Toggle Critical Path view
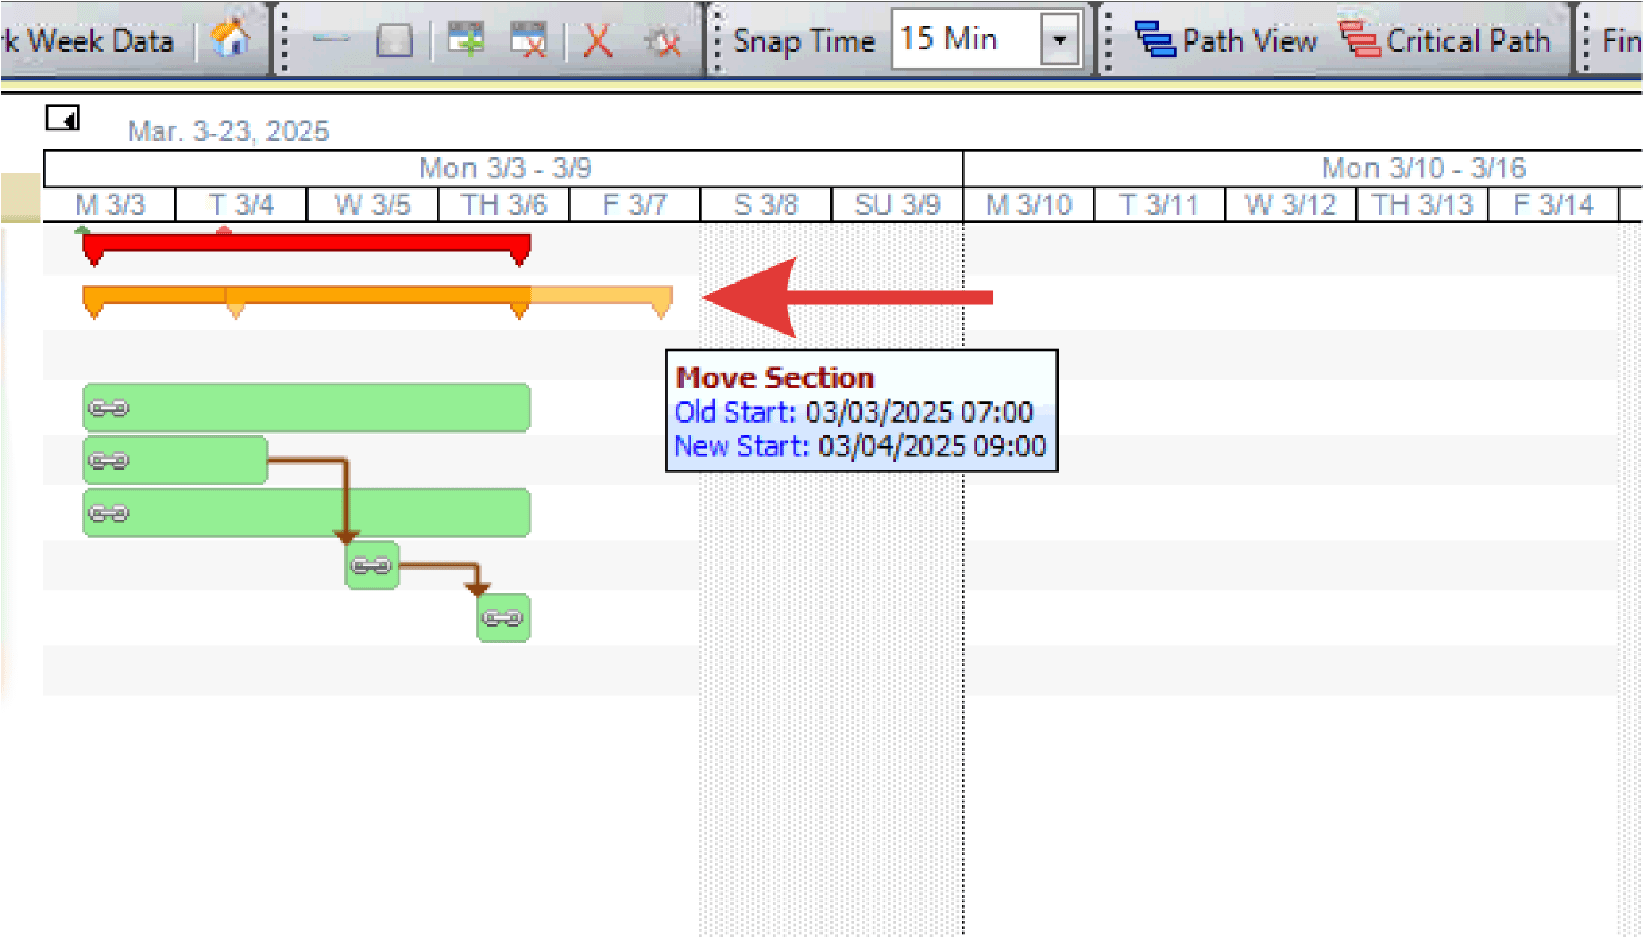The image size is (1643, 937). tap(1446, 41)
